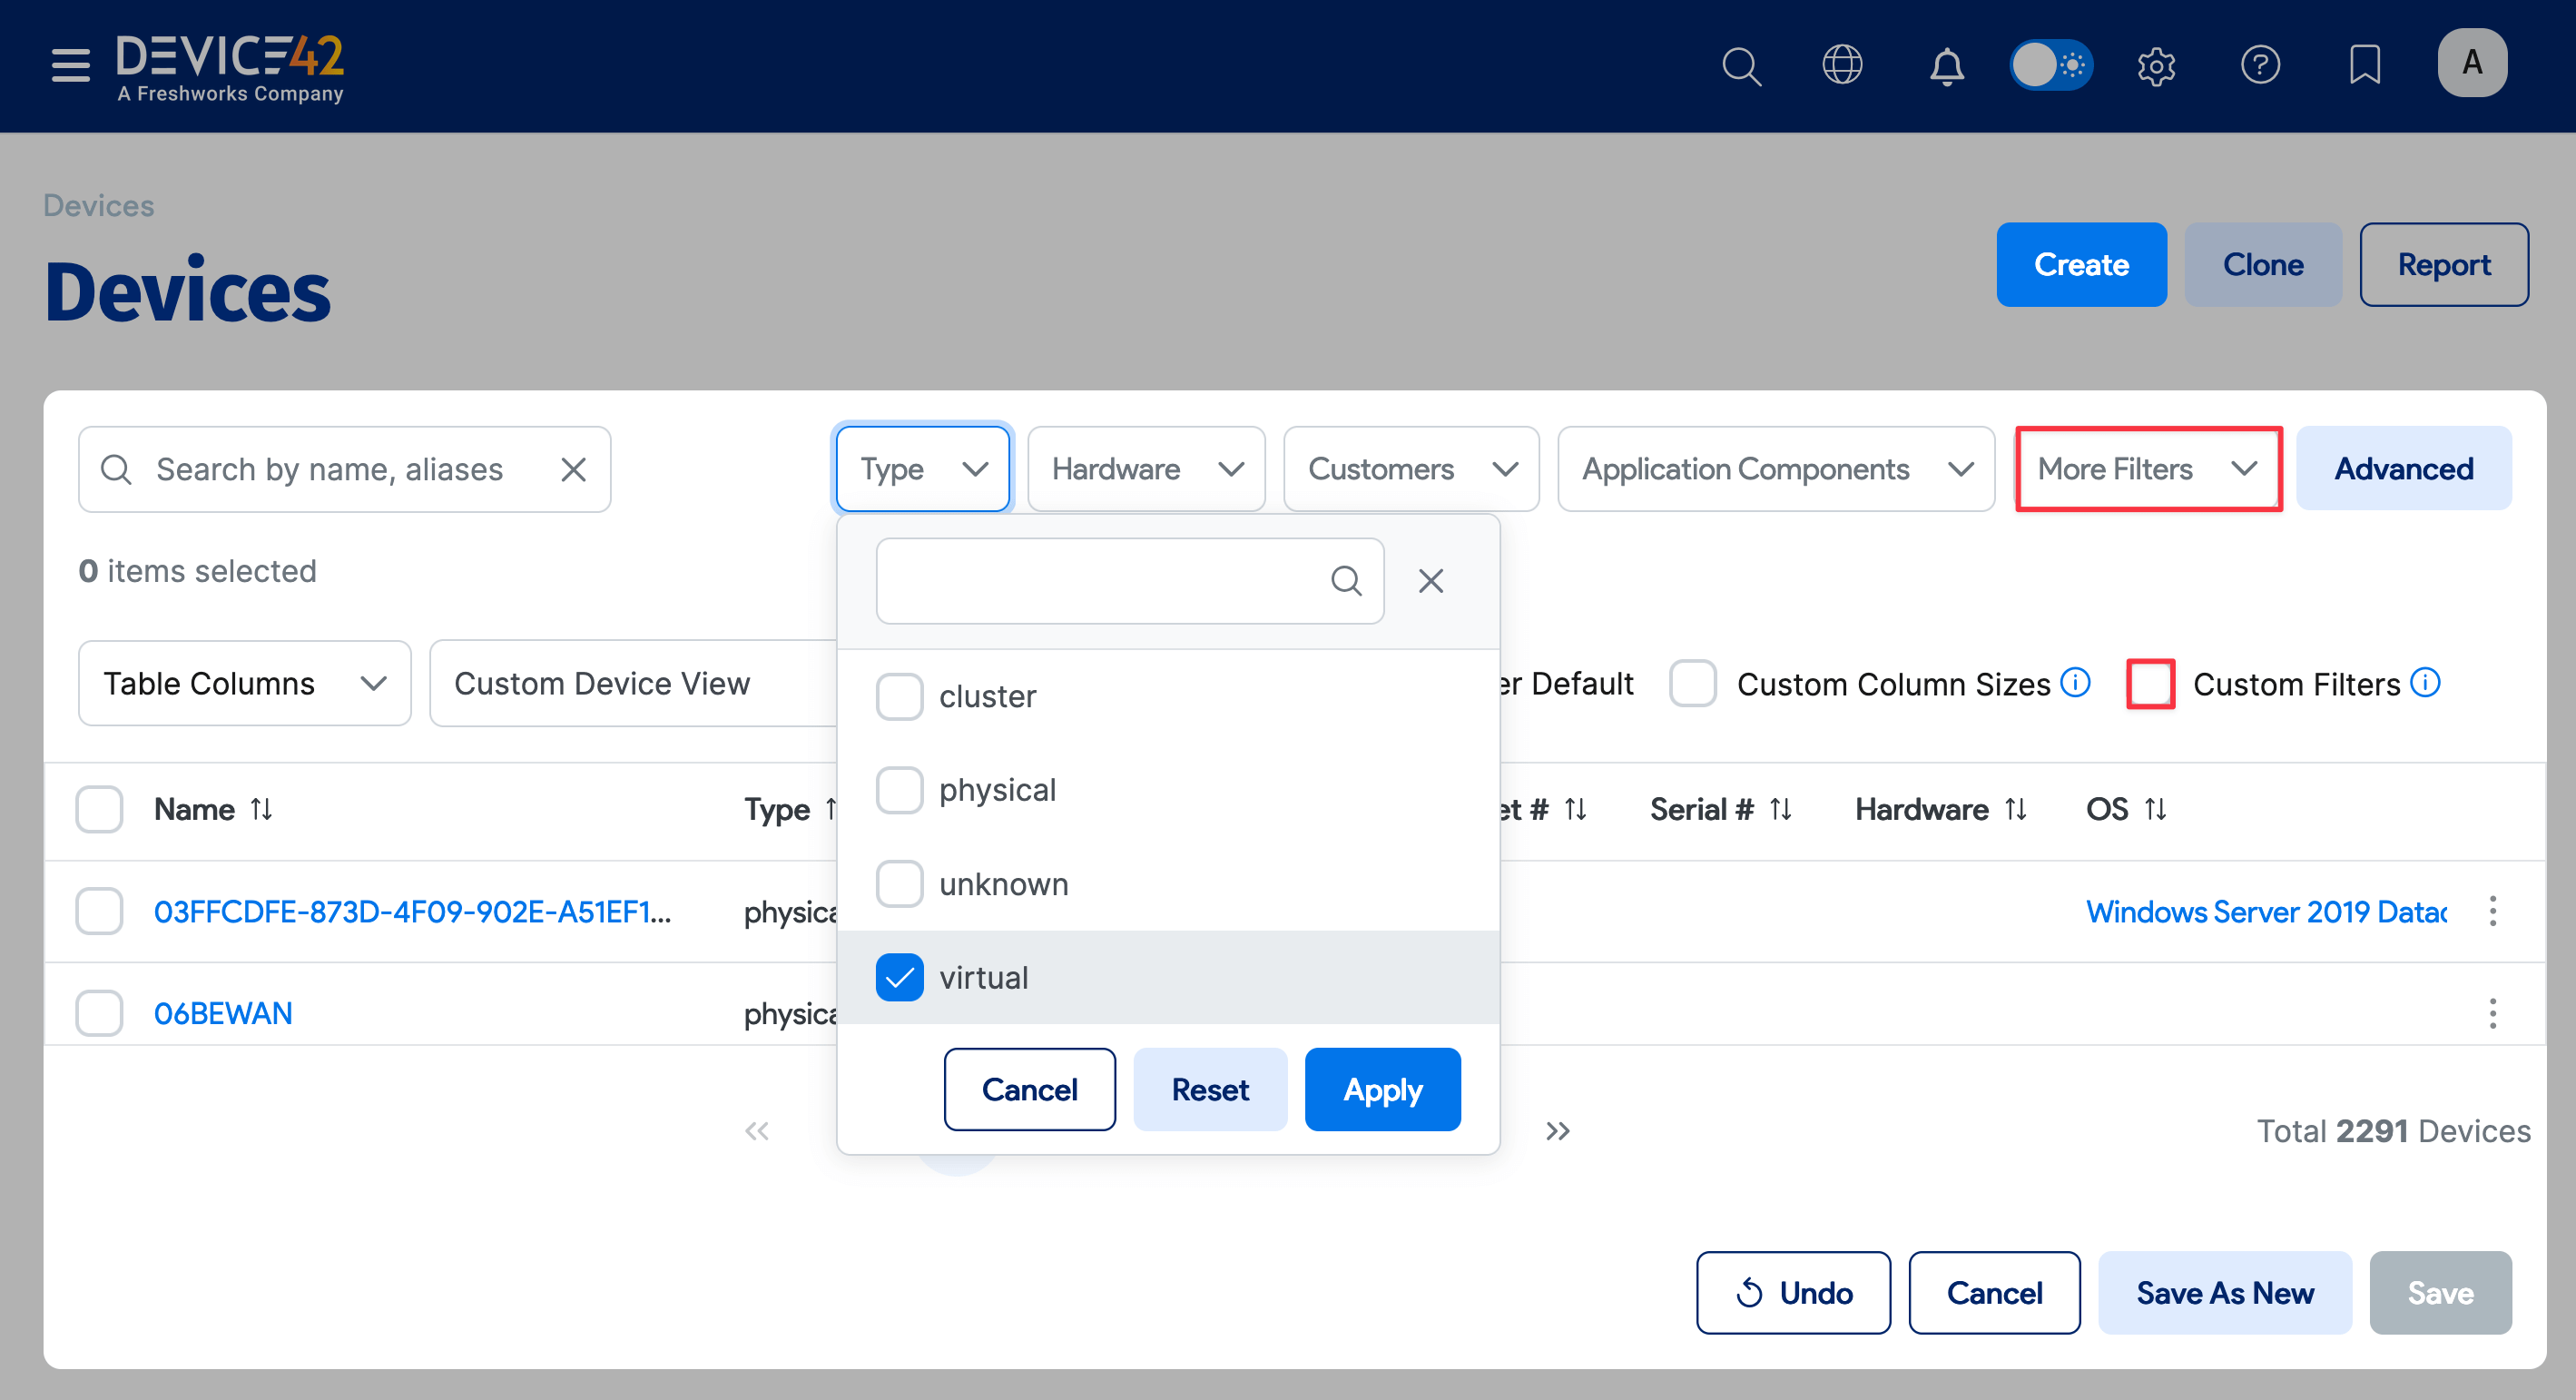Open the Table Columns dropdown
This screenshot has height=1400, width=2576.
(x=243, y=683)
